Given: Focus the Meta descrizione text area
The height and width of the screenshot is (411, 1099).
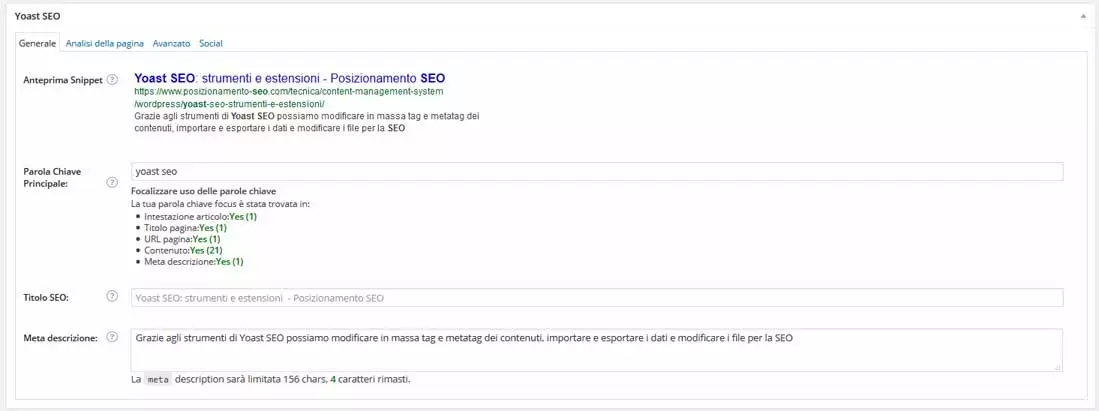Looking at the screenshot, I should click(x=597, y=350).
